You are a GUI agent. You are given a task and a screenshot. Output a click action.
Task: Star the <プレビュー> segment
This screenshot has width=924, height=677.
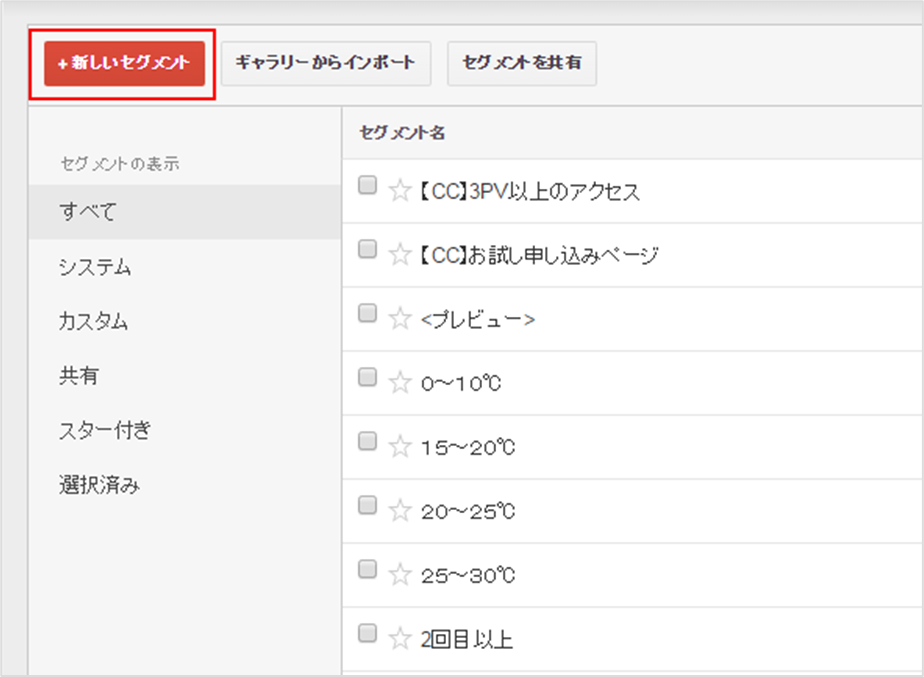click(x=400, y=318)
